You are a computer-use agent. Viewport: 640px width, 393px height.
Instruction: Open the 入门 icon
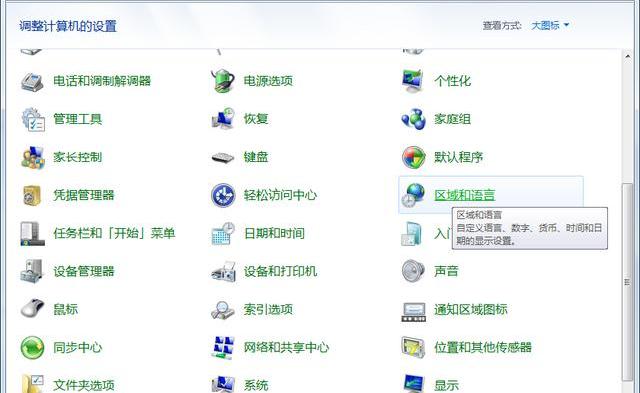[411, 233]
